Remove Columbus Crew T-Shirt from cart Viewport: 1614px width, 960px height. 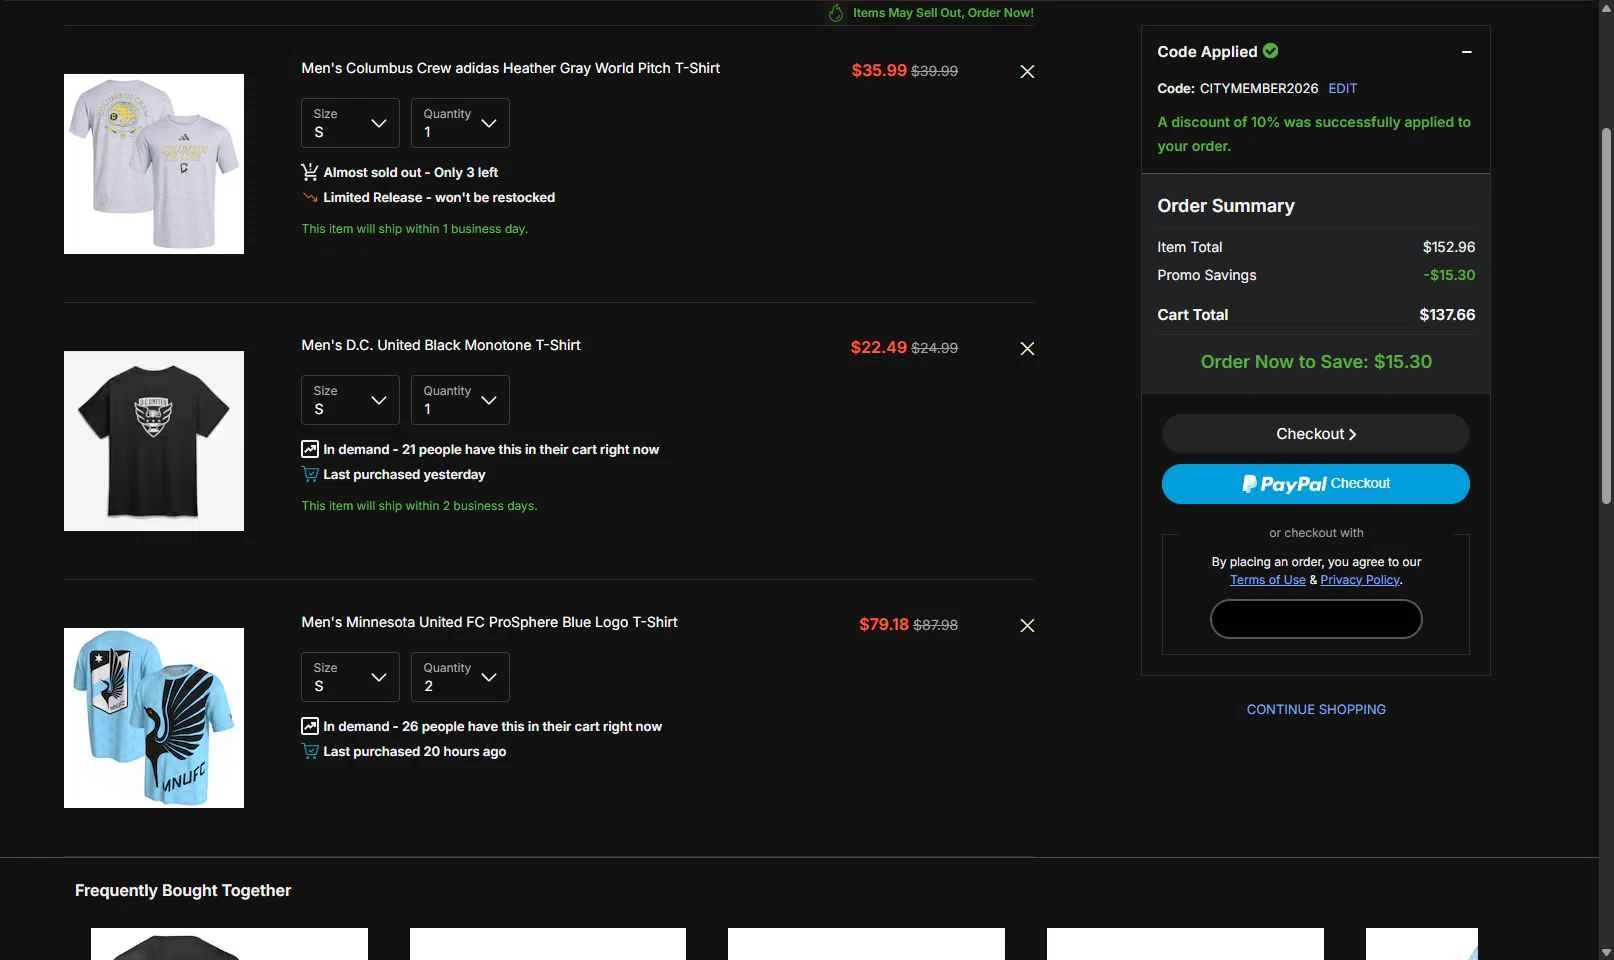(x=1027, y=72)
